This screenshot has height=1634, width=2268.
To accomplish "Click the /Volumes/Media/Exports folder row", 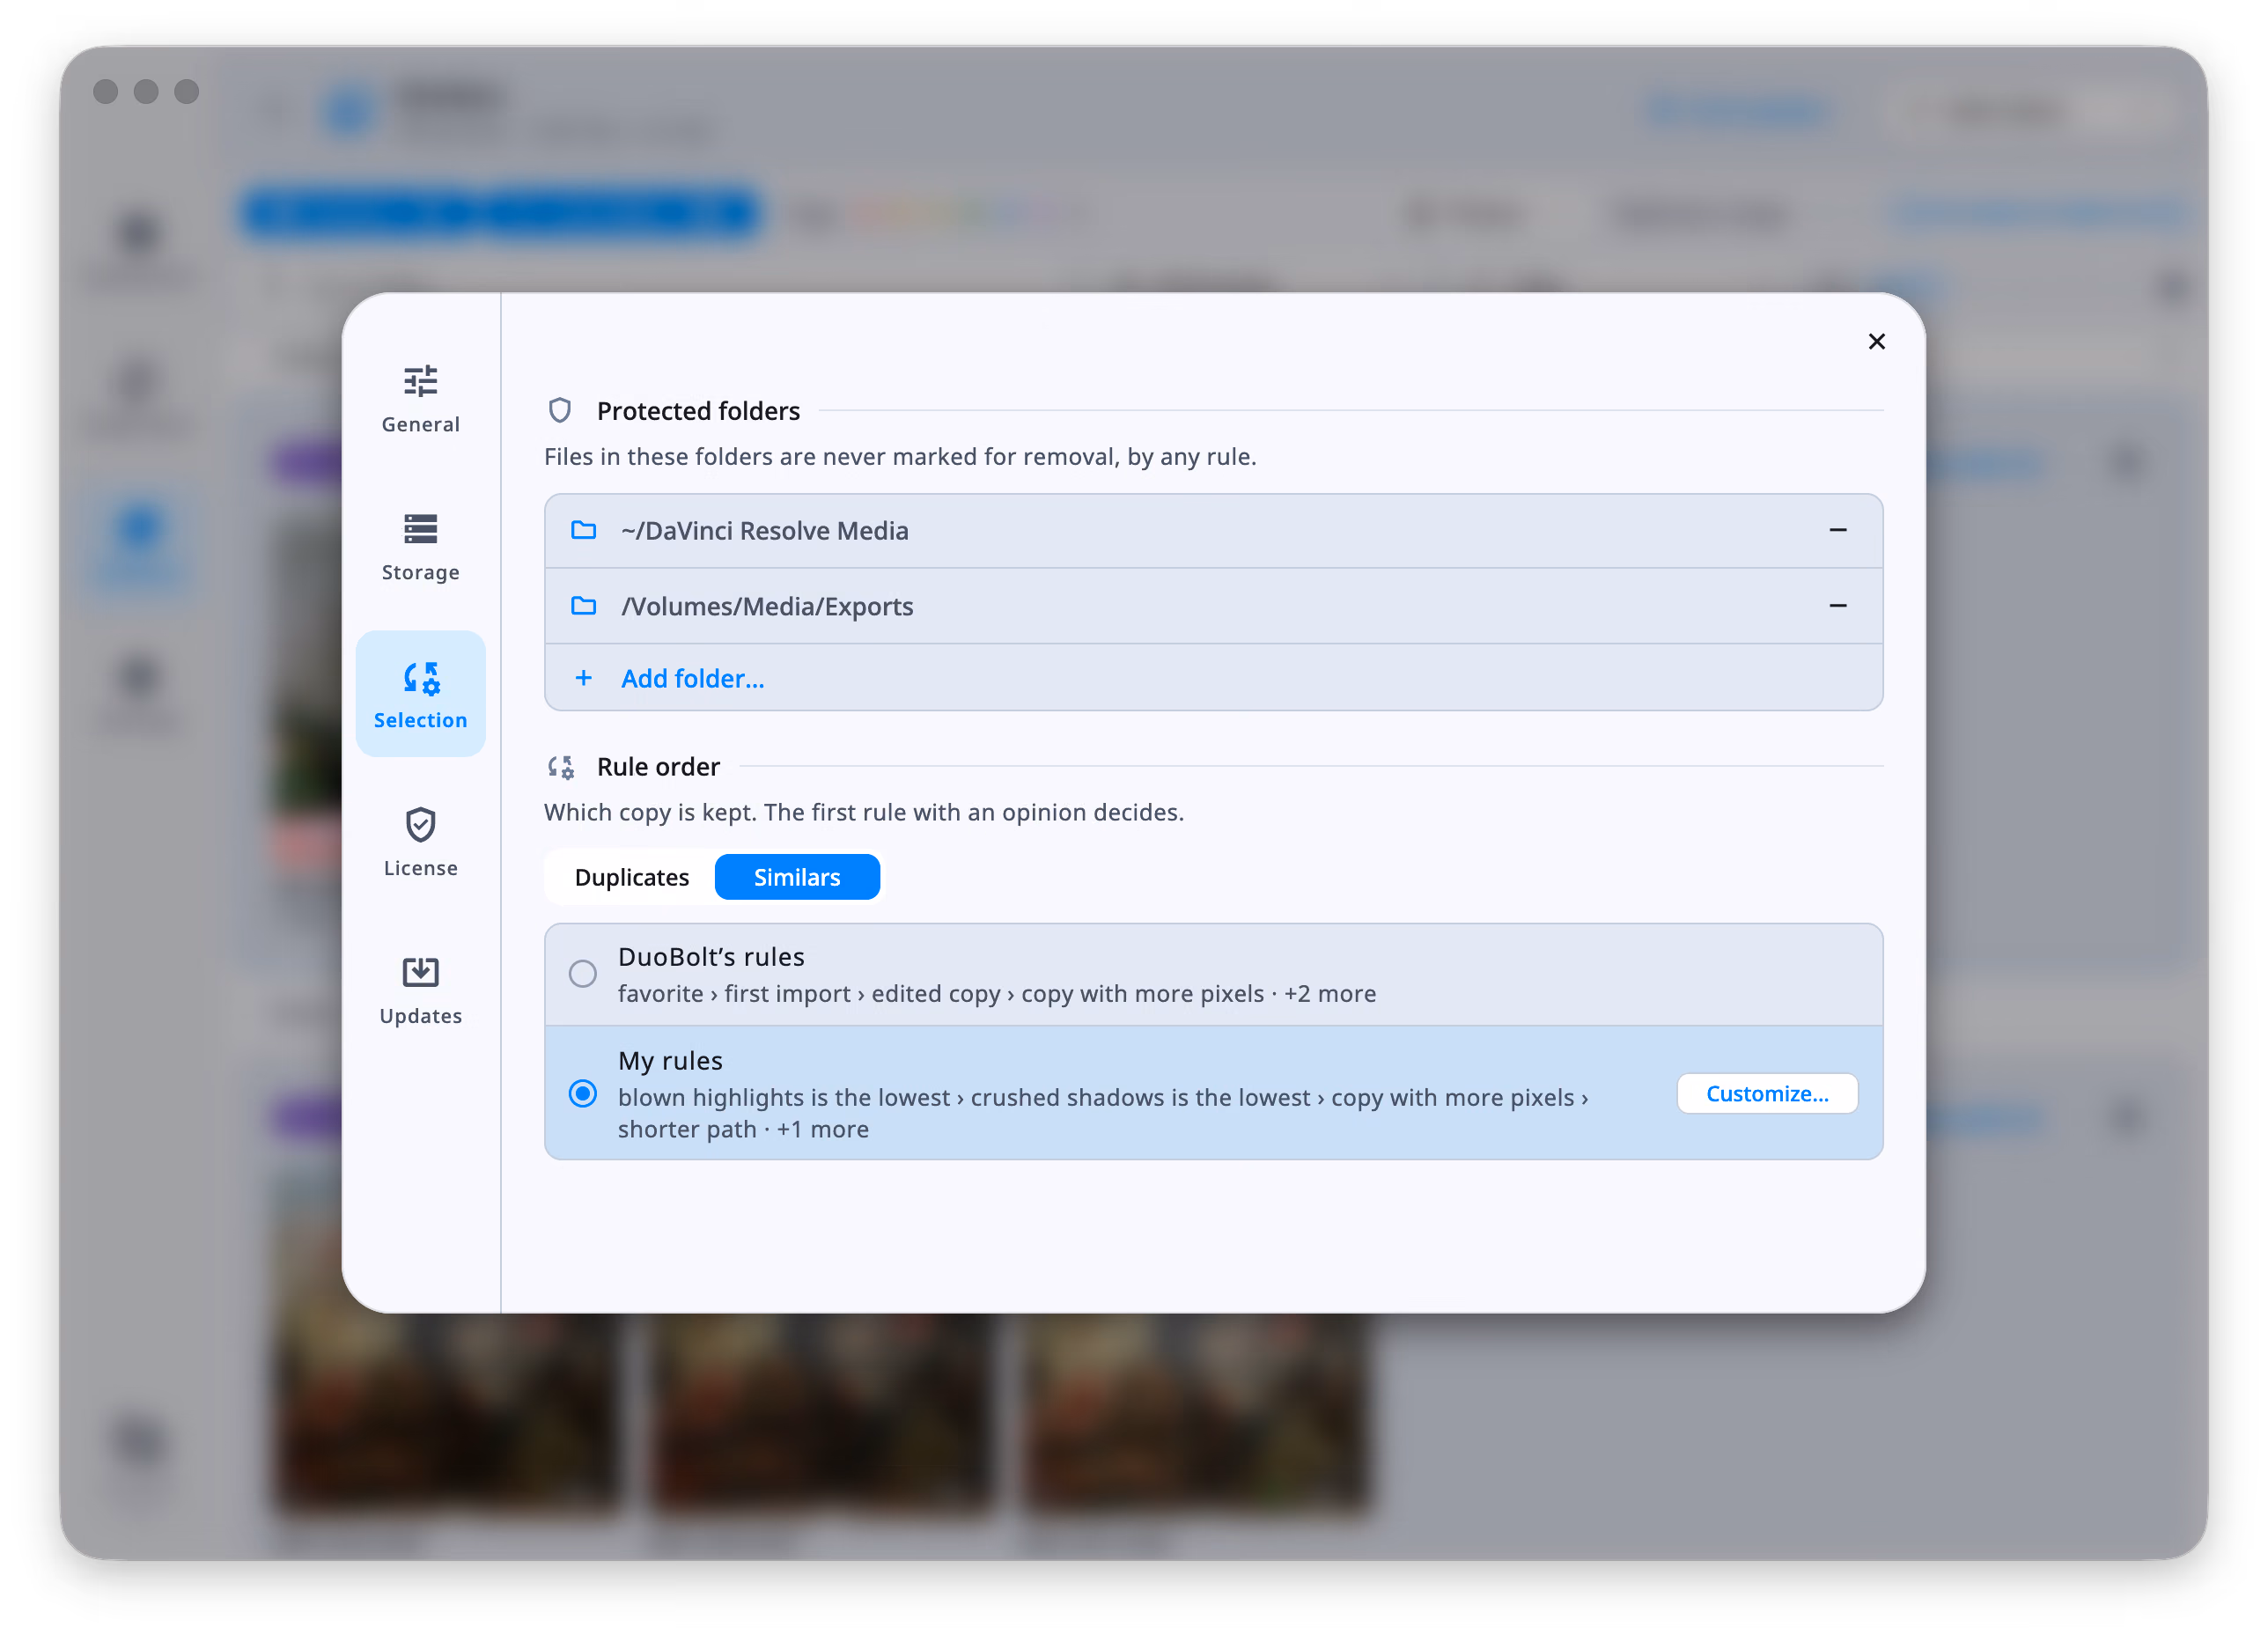I will pyautogui.click(x=1213, y=606).
